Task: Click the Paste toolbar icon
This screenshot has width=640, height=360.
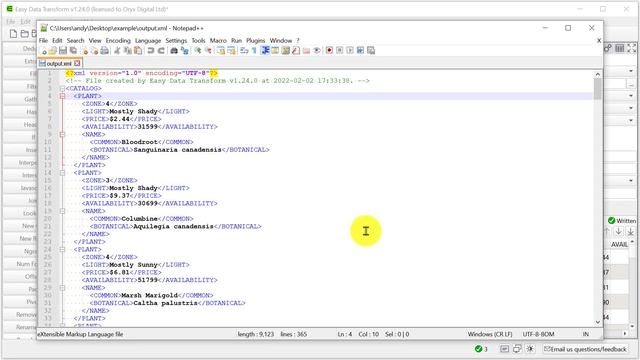Action: coord(138,50)
